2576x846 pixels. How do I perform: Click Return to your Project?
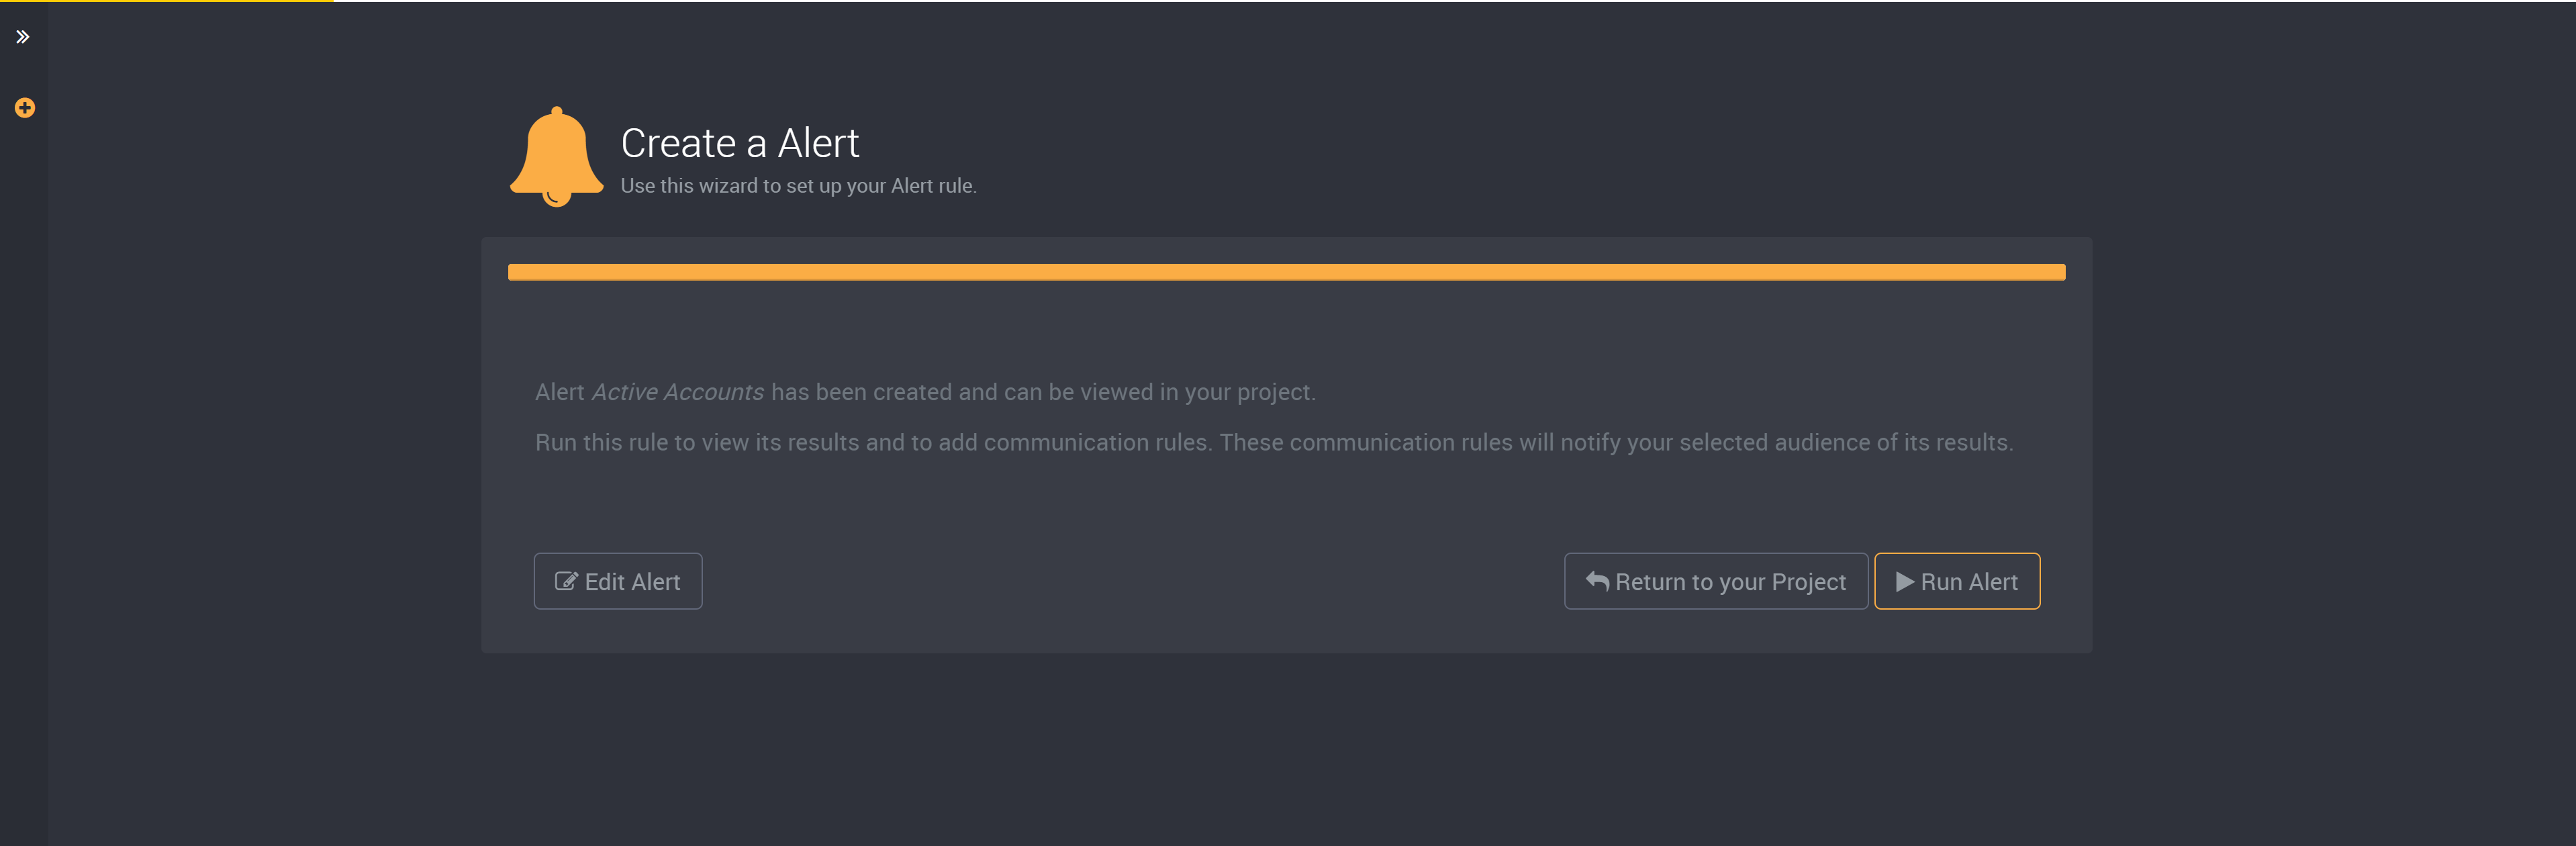[1715, 581]
